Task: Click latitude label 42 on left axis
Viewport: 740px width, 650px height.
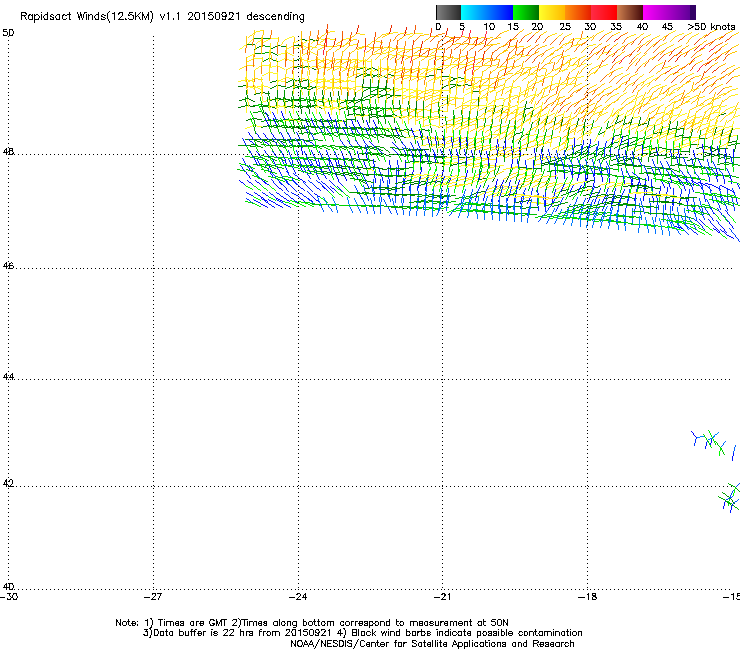Action: [x=8, y=483]
